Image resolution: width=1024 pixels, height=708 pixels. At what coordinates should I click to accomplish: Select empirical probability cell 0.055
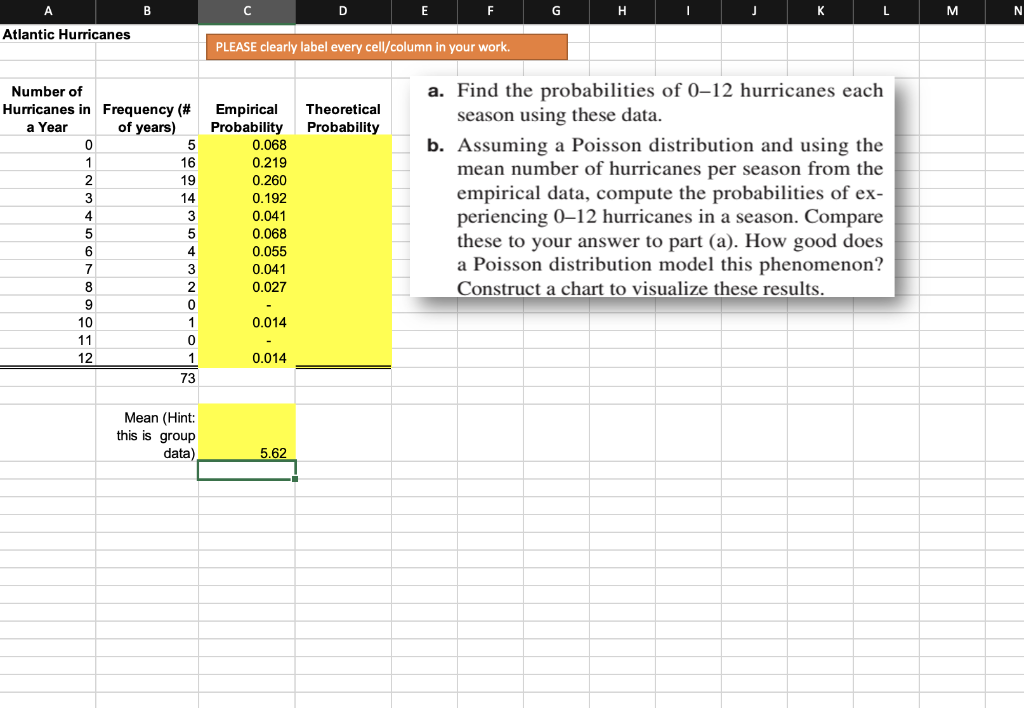(247, 251)
